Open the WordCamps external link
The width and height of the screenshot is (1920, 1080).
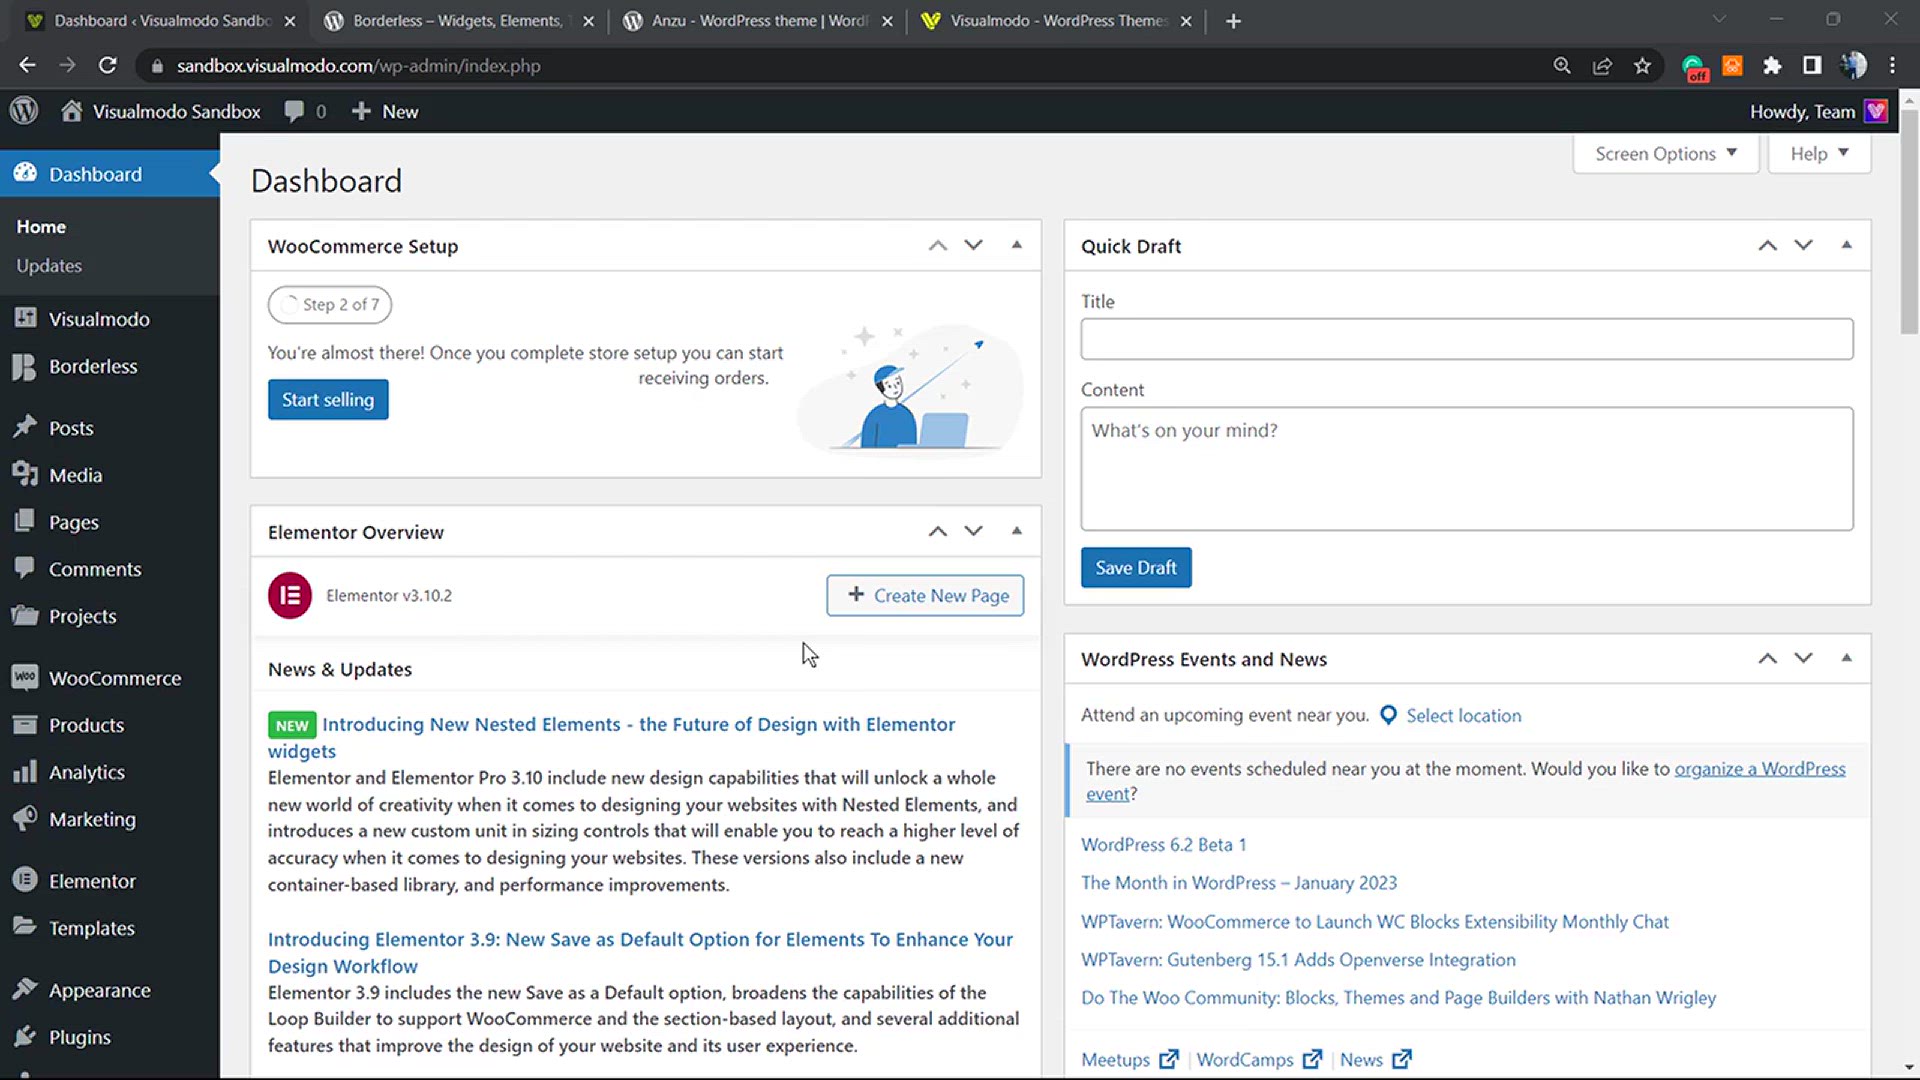1259,1059
